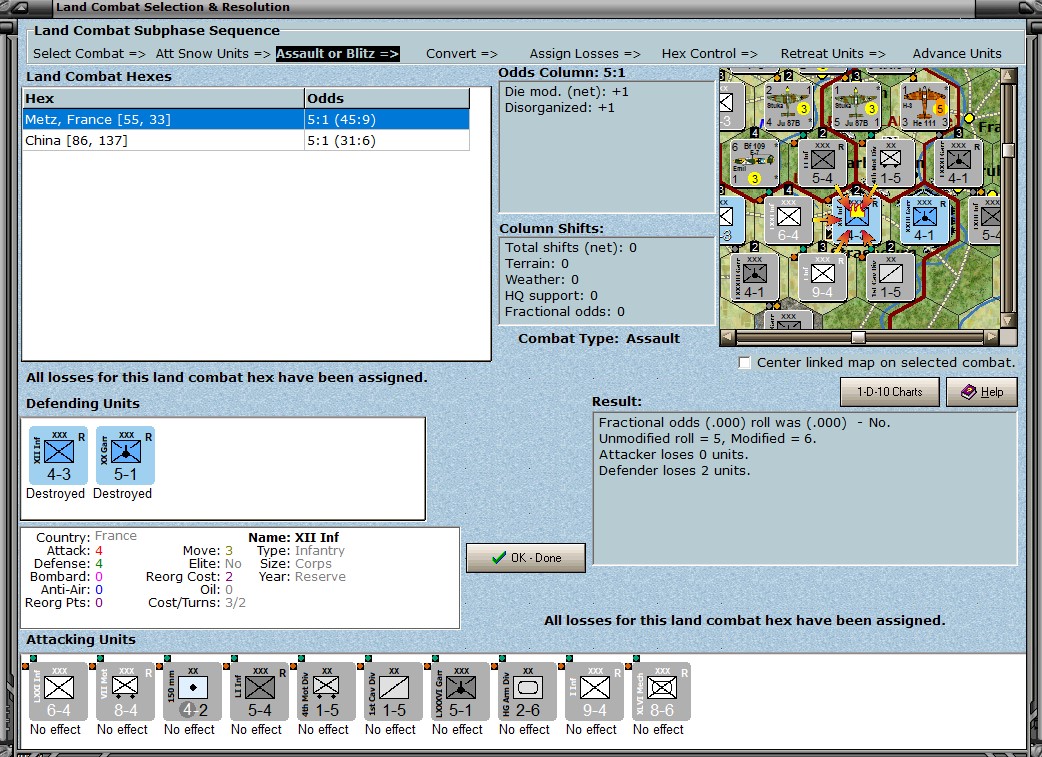This screenshot has width=1042, height=757.
Task: Click the map scroll left arrow
Action: click(728, 337)
